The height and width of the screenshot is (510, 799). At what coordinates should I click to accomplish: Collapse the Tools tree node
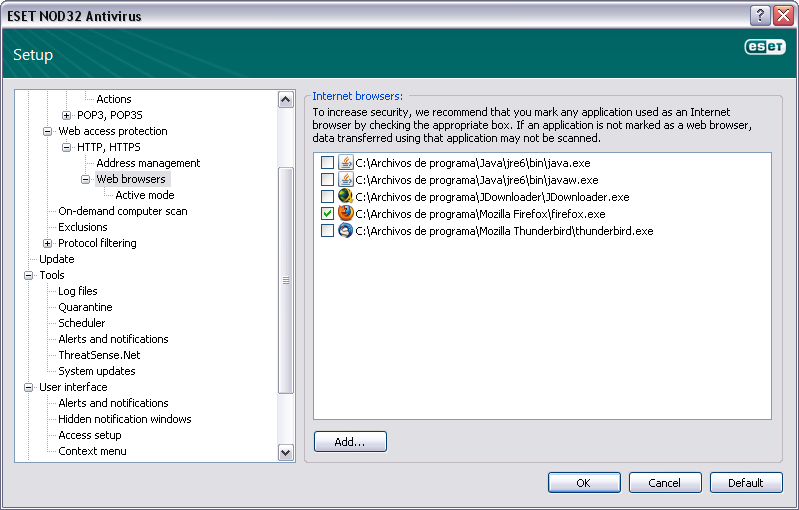click(29, 275)
